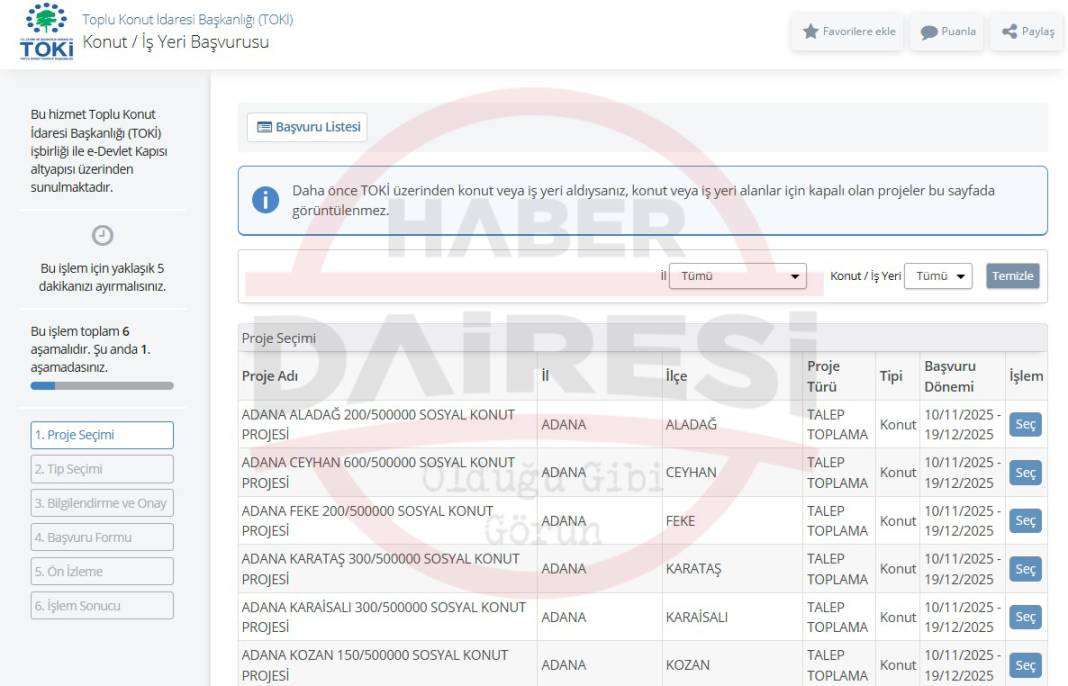The image size is (1068, 686).
Task: Click the share icon in Paylaş
Action: (x=1010, y=32)
